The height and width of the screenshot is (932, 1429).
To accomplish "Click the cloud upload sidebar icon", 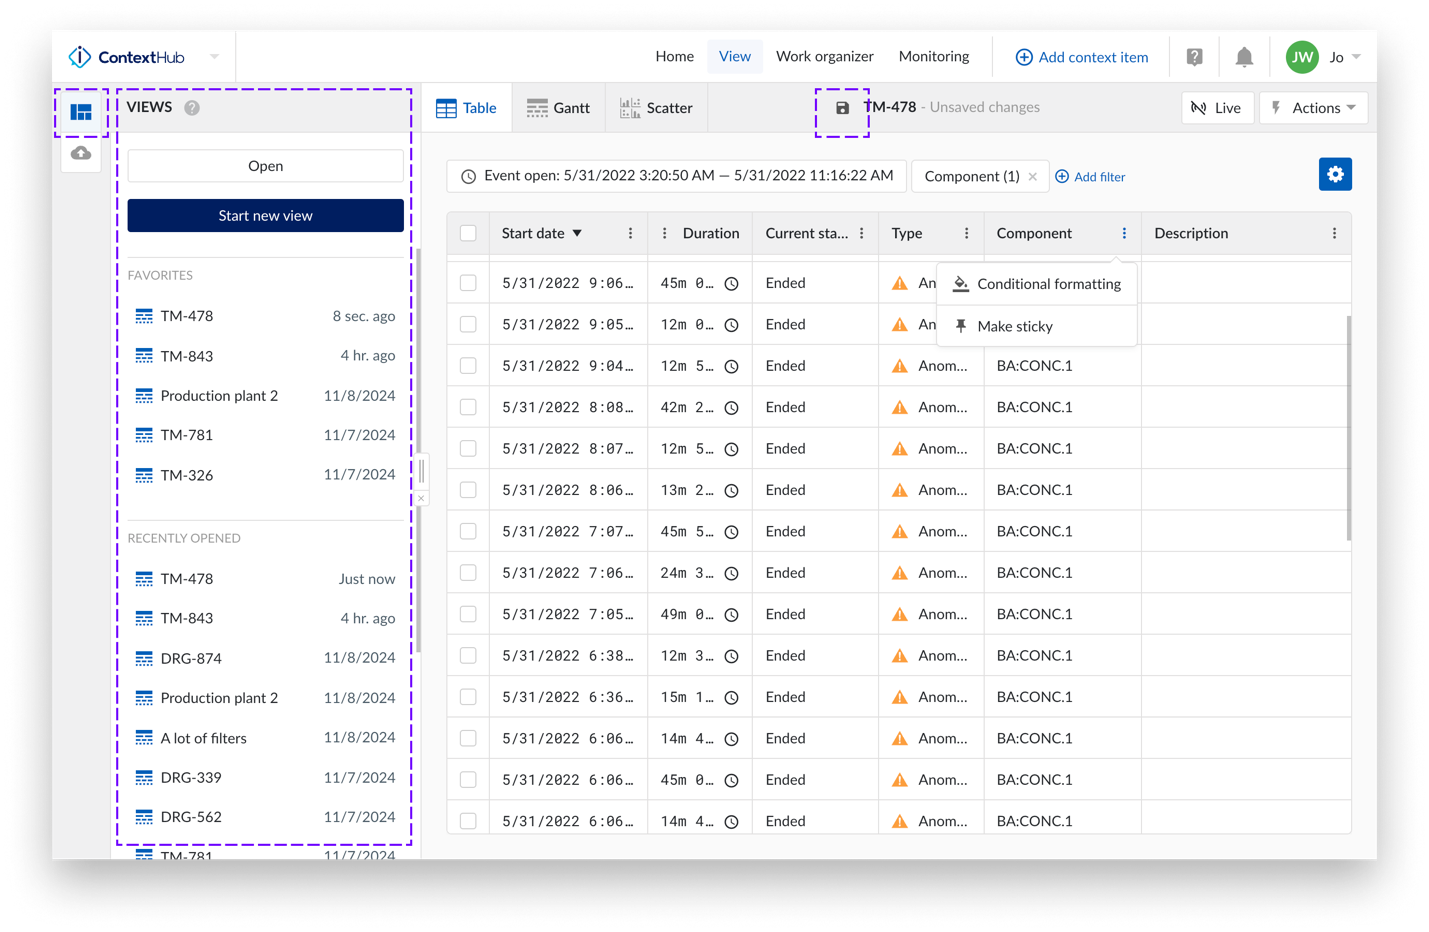I will pos(81,153).
